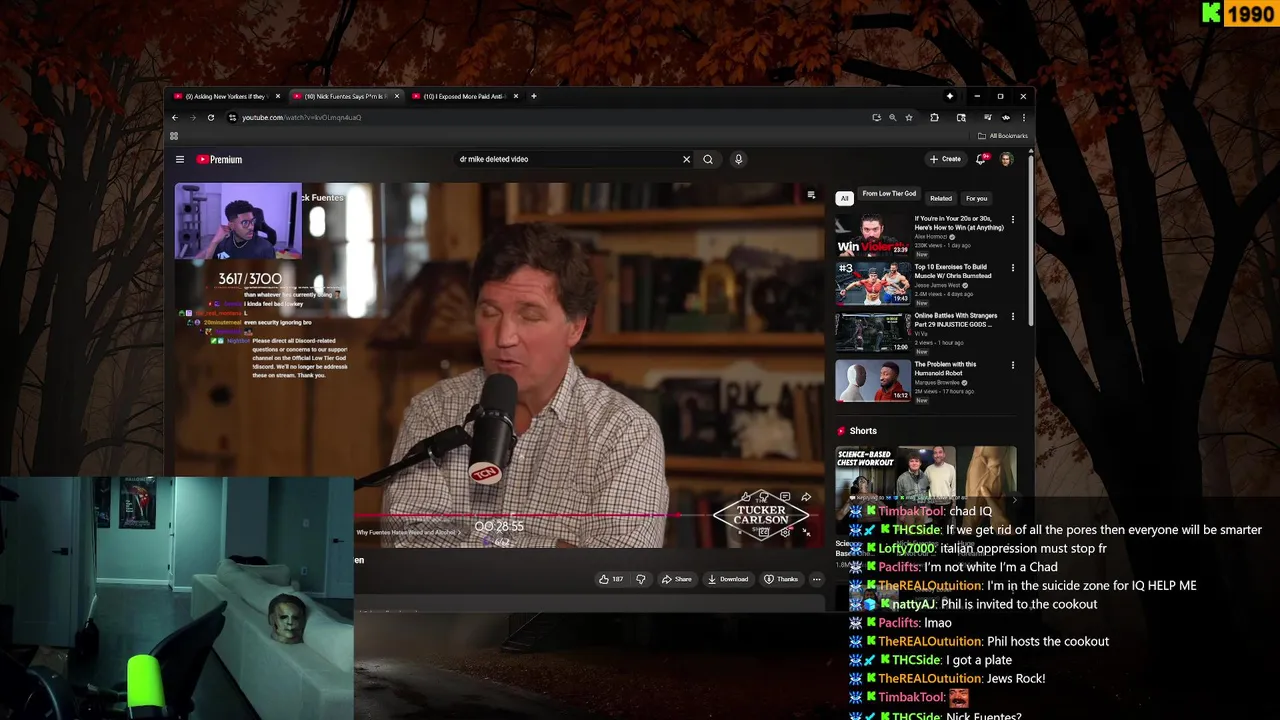Screen dimensions: 1280x720
Task: Open the playlist queue icon on video
Action: (x=811, y=195)
